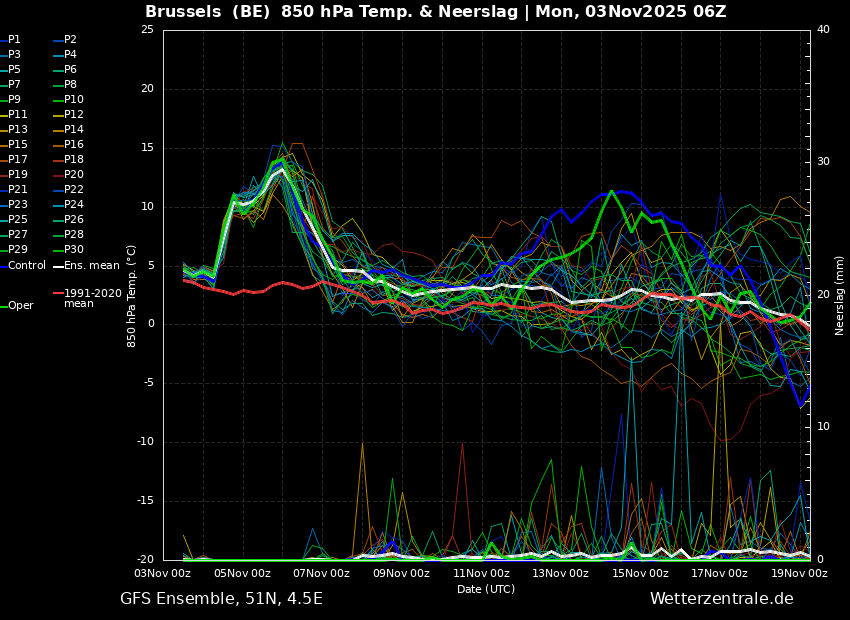
Task: Click the Neerslag (mm) axis label
Action: (x=840, y=295)
